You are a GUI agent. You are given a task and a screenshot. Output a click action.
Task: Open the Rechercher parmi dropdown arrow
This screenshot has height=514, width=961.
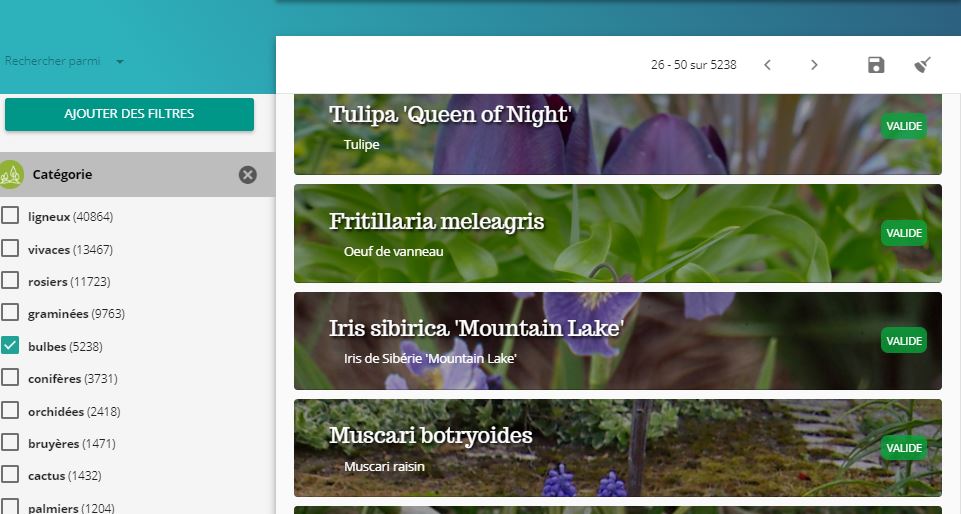click(x=120, y=61)
